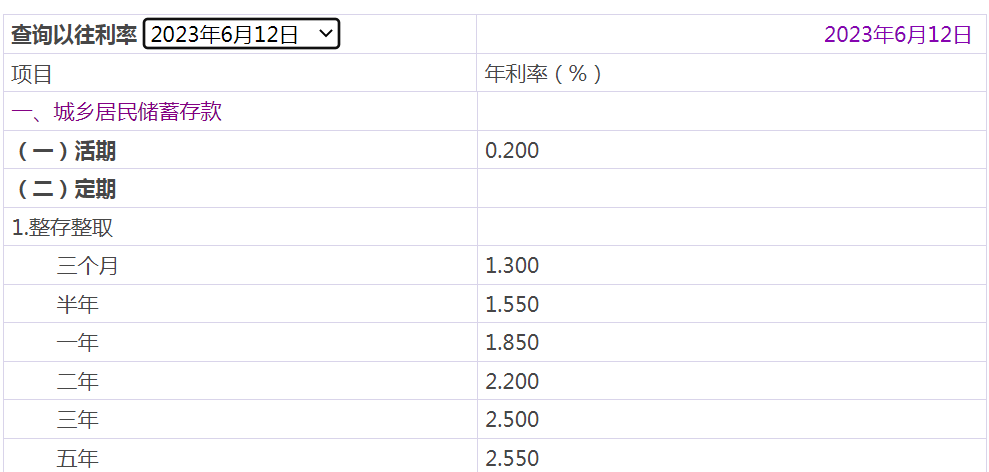Viewport: 989px width, 472px height.
Task: Click the purple 2023年6月12日 date text
Action: (x=898, y=34)
